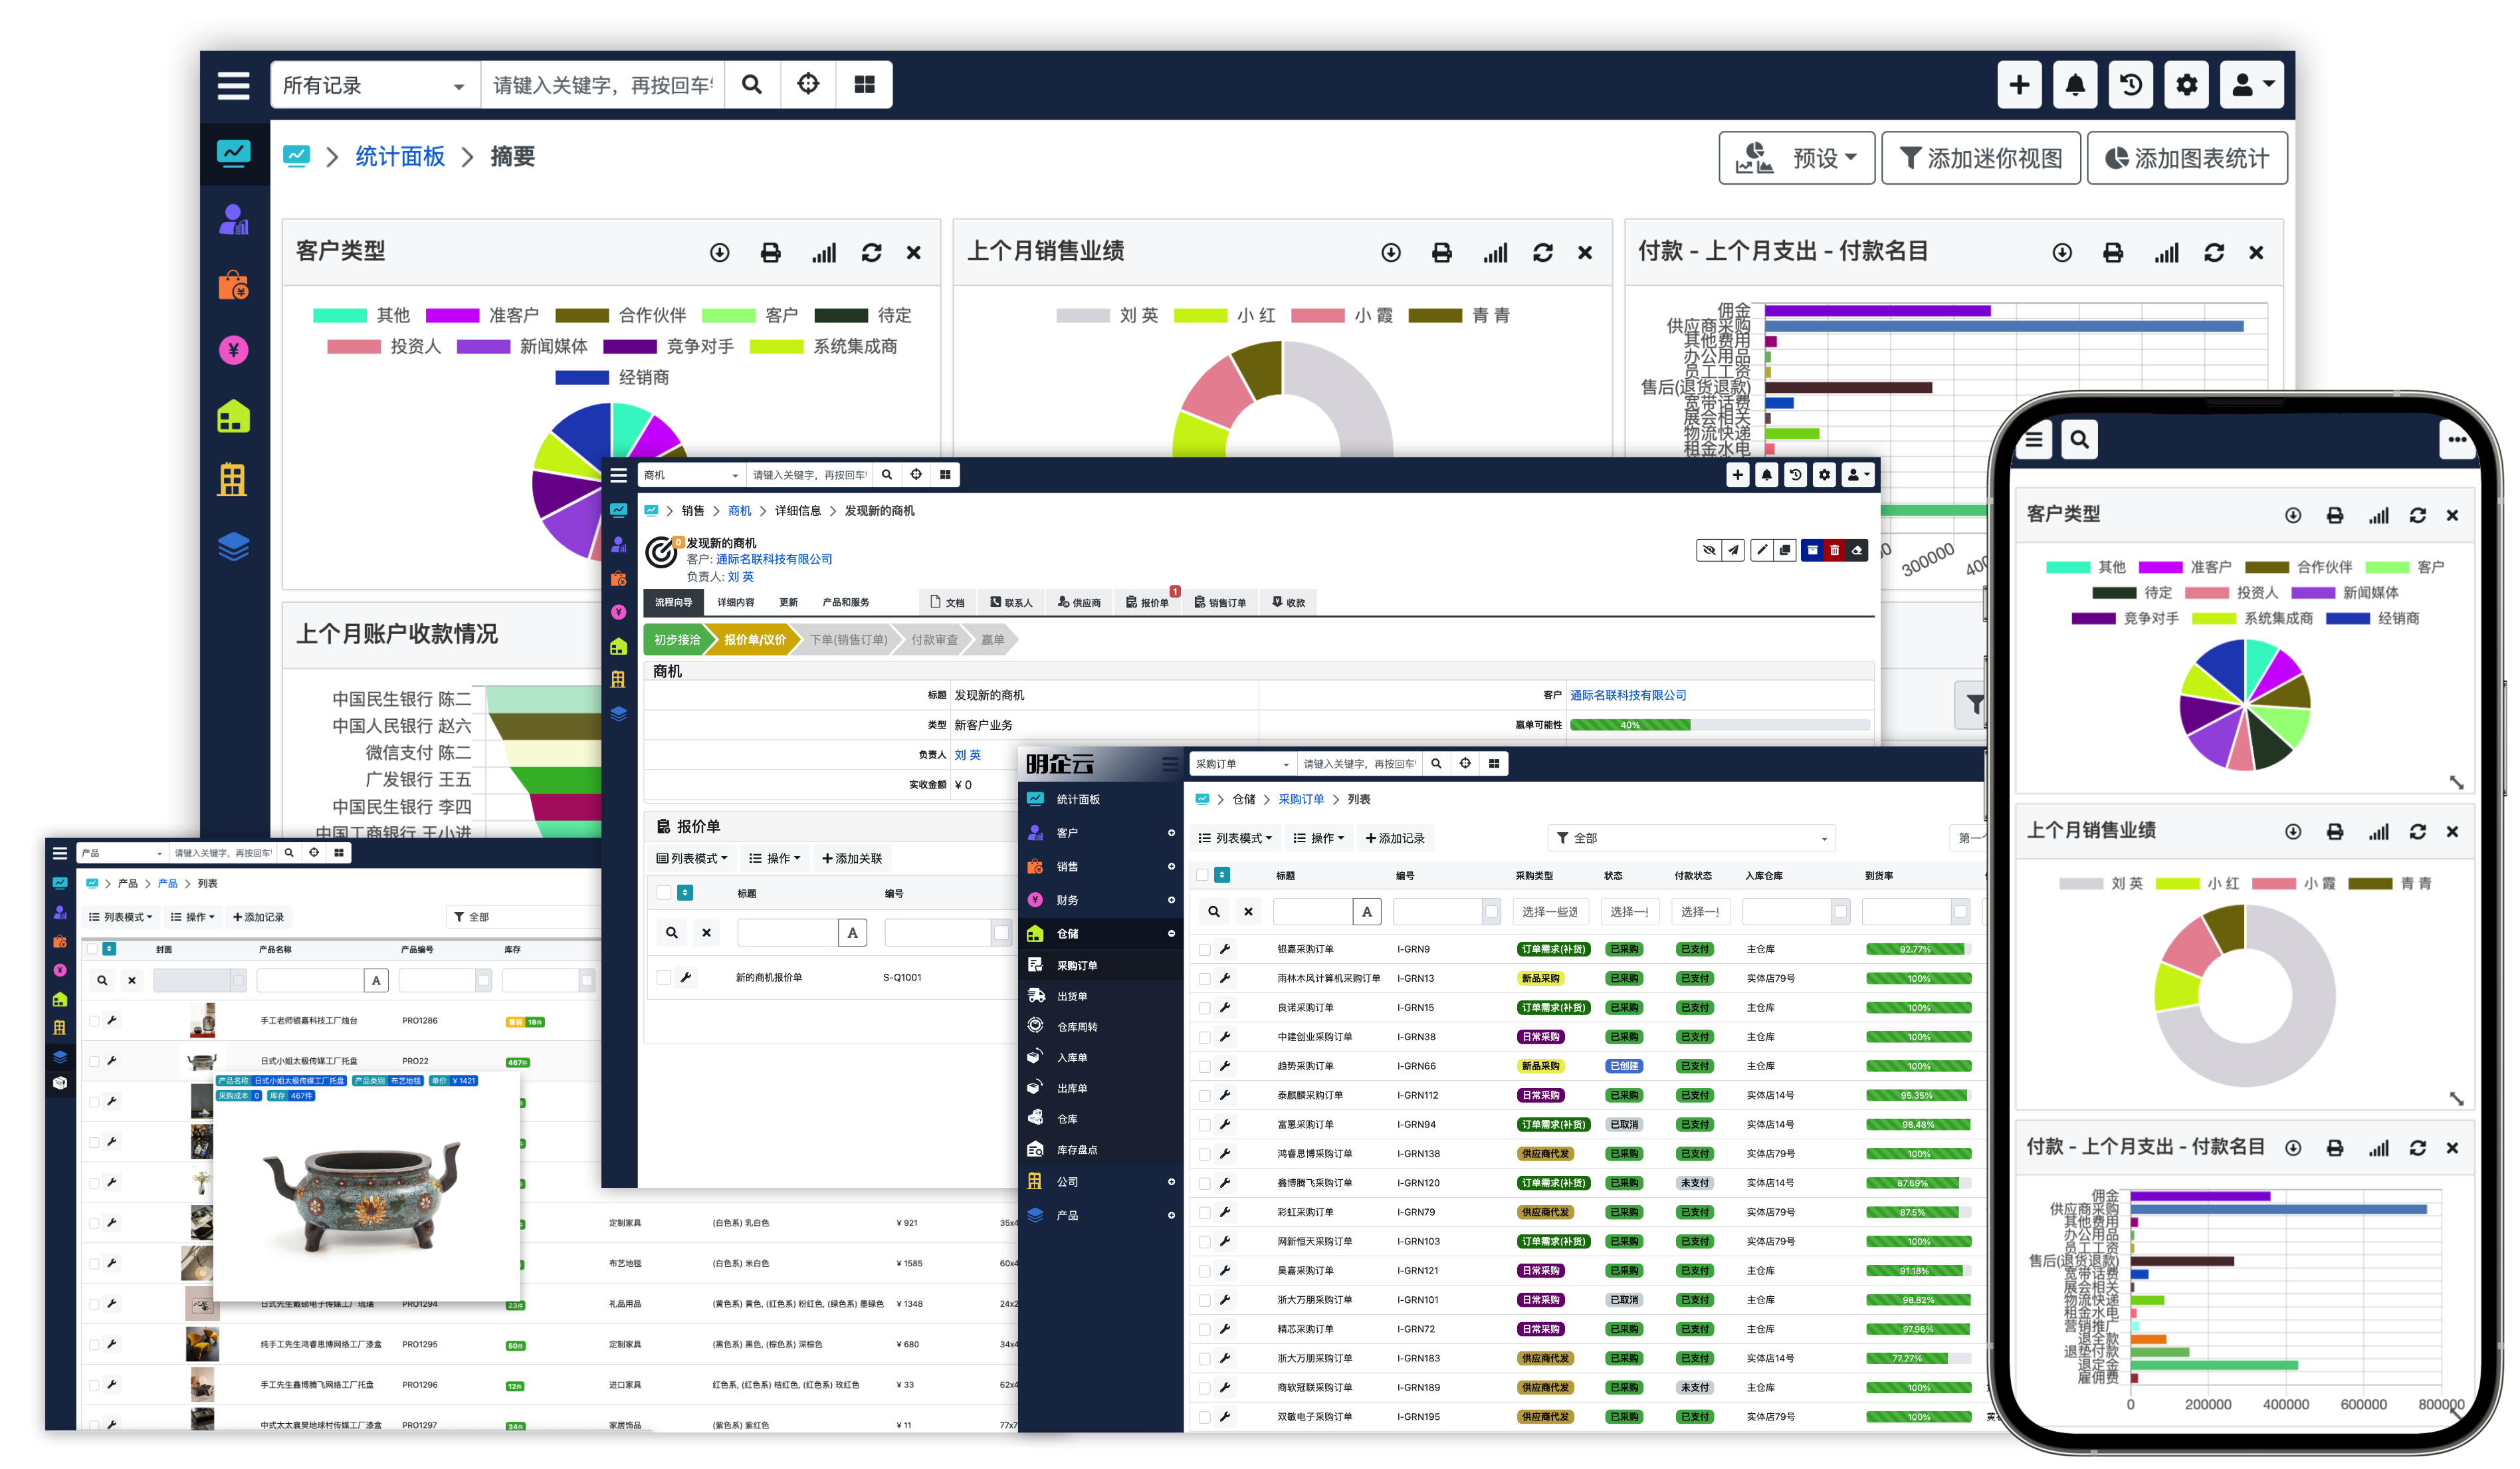Check the box for 银嘉采购订单 row
Viewport: 2520px width, 1469px height.
(x=1204, y=950)
